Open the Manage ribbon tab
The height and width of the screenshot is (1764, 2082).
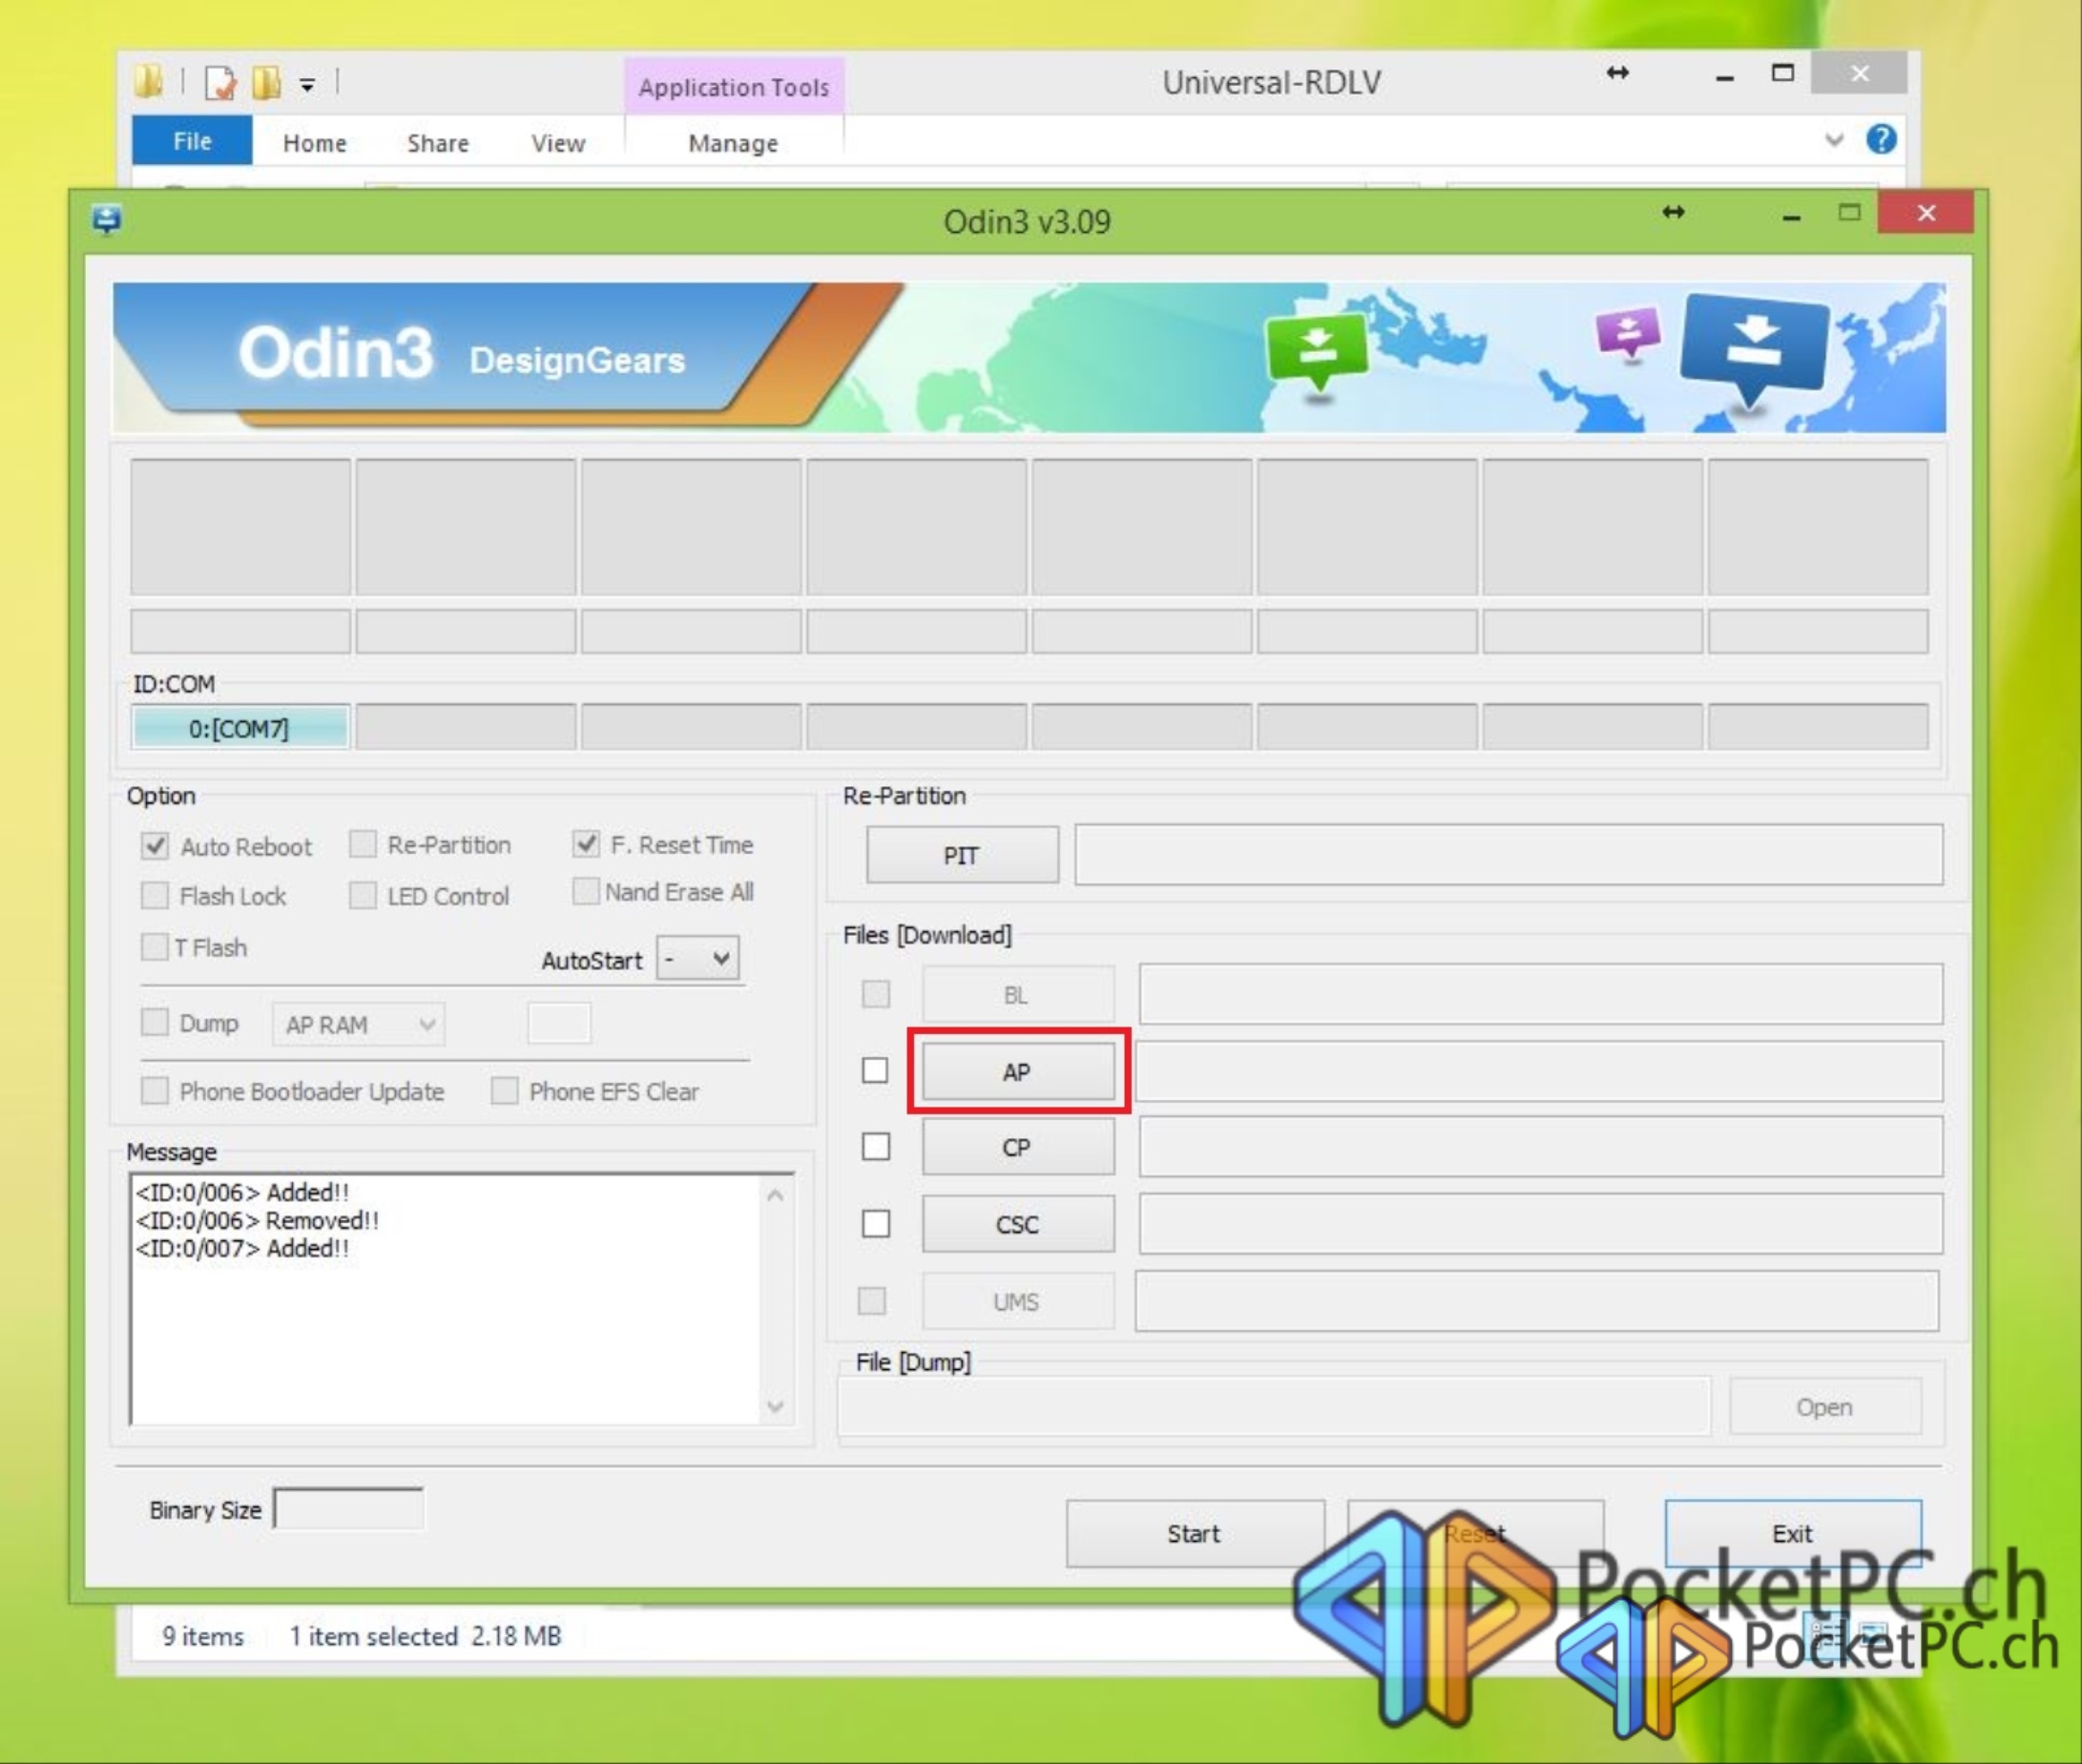733,143
